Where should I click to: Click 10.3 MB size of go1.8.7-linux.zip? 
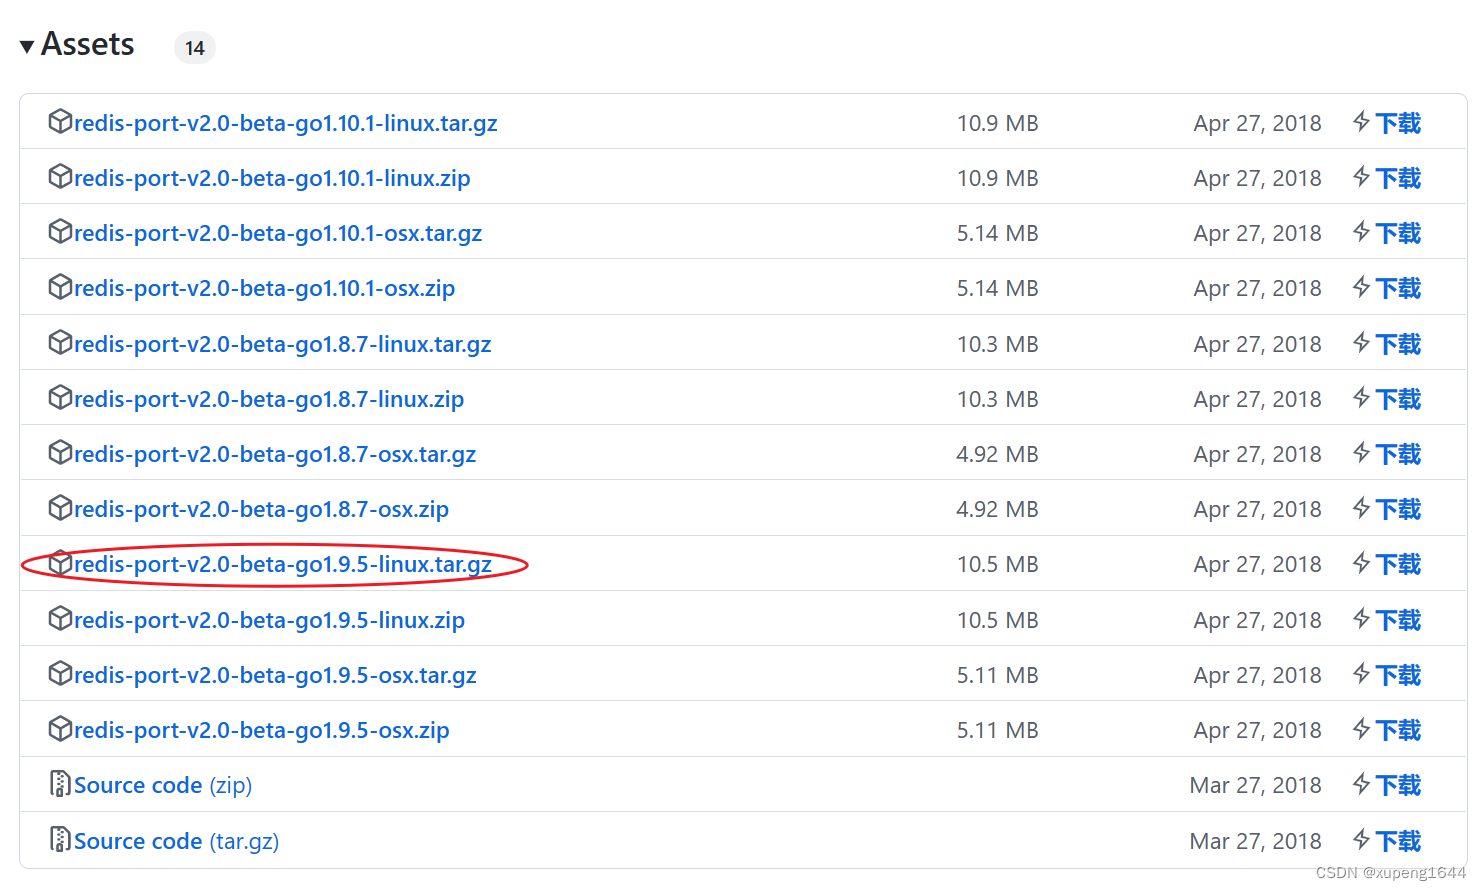pos(998,399)
